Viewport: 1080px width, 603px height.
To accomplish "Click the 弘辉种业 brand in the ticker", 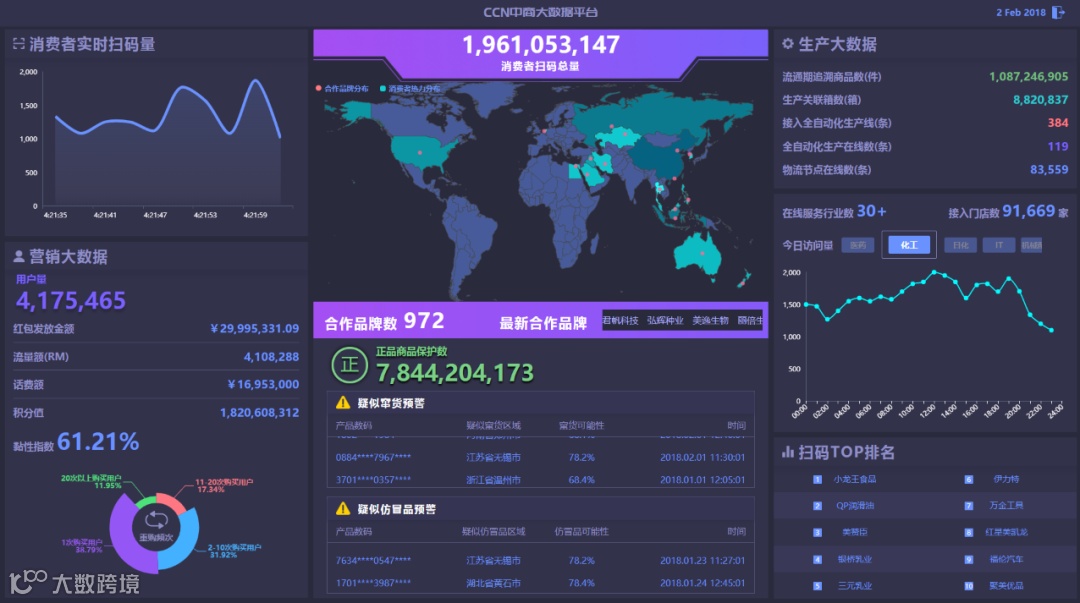I will (665, 320).
